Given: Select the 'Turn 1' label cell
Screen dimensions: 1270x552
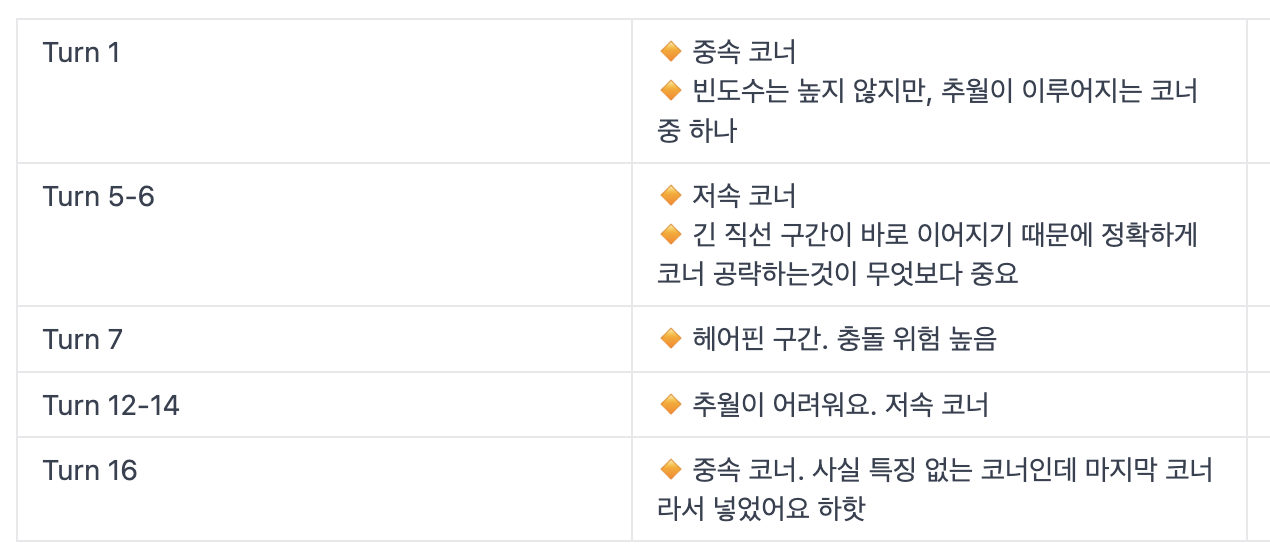Looking at the screenshot, I should [82, 52].
